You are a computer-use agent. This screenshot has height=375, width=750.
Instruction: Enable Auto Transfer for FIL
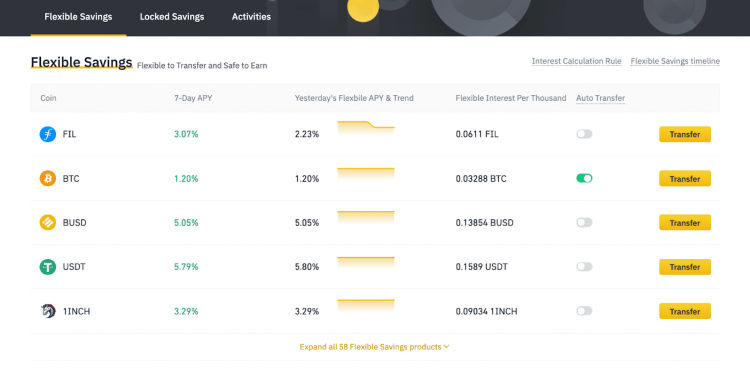tap(584, 134)
